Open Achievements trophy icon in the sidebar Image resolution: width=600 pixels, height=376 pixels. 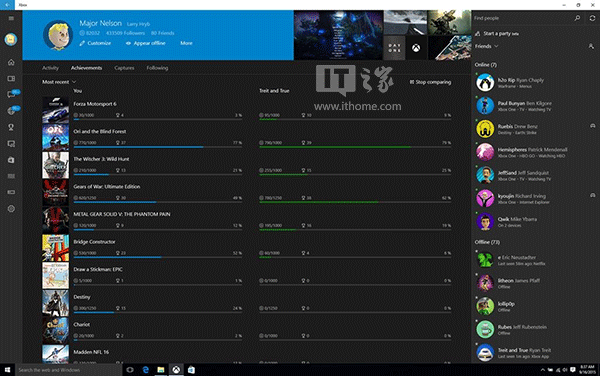tap(11, 127)
